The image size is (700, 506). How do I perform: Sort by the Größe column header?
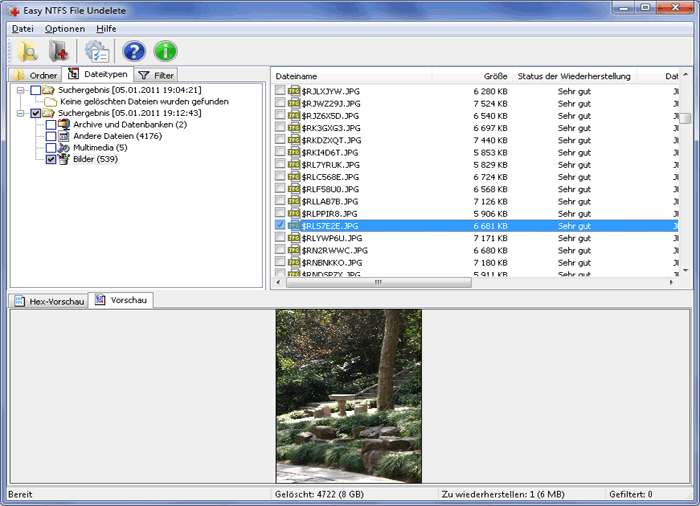(472, 76)
